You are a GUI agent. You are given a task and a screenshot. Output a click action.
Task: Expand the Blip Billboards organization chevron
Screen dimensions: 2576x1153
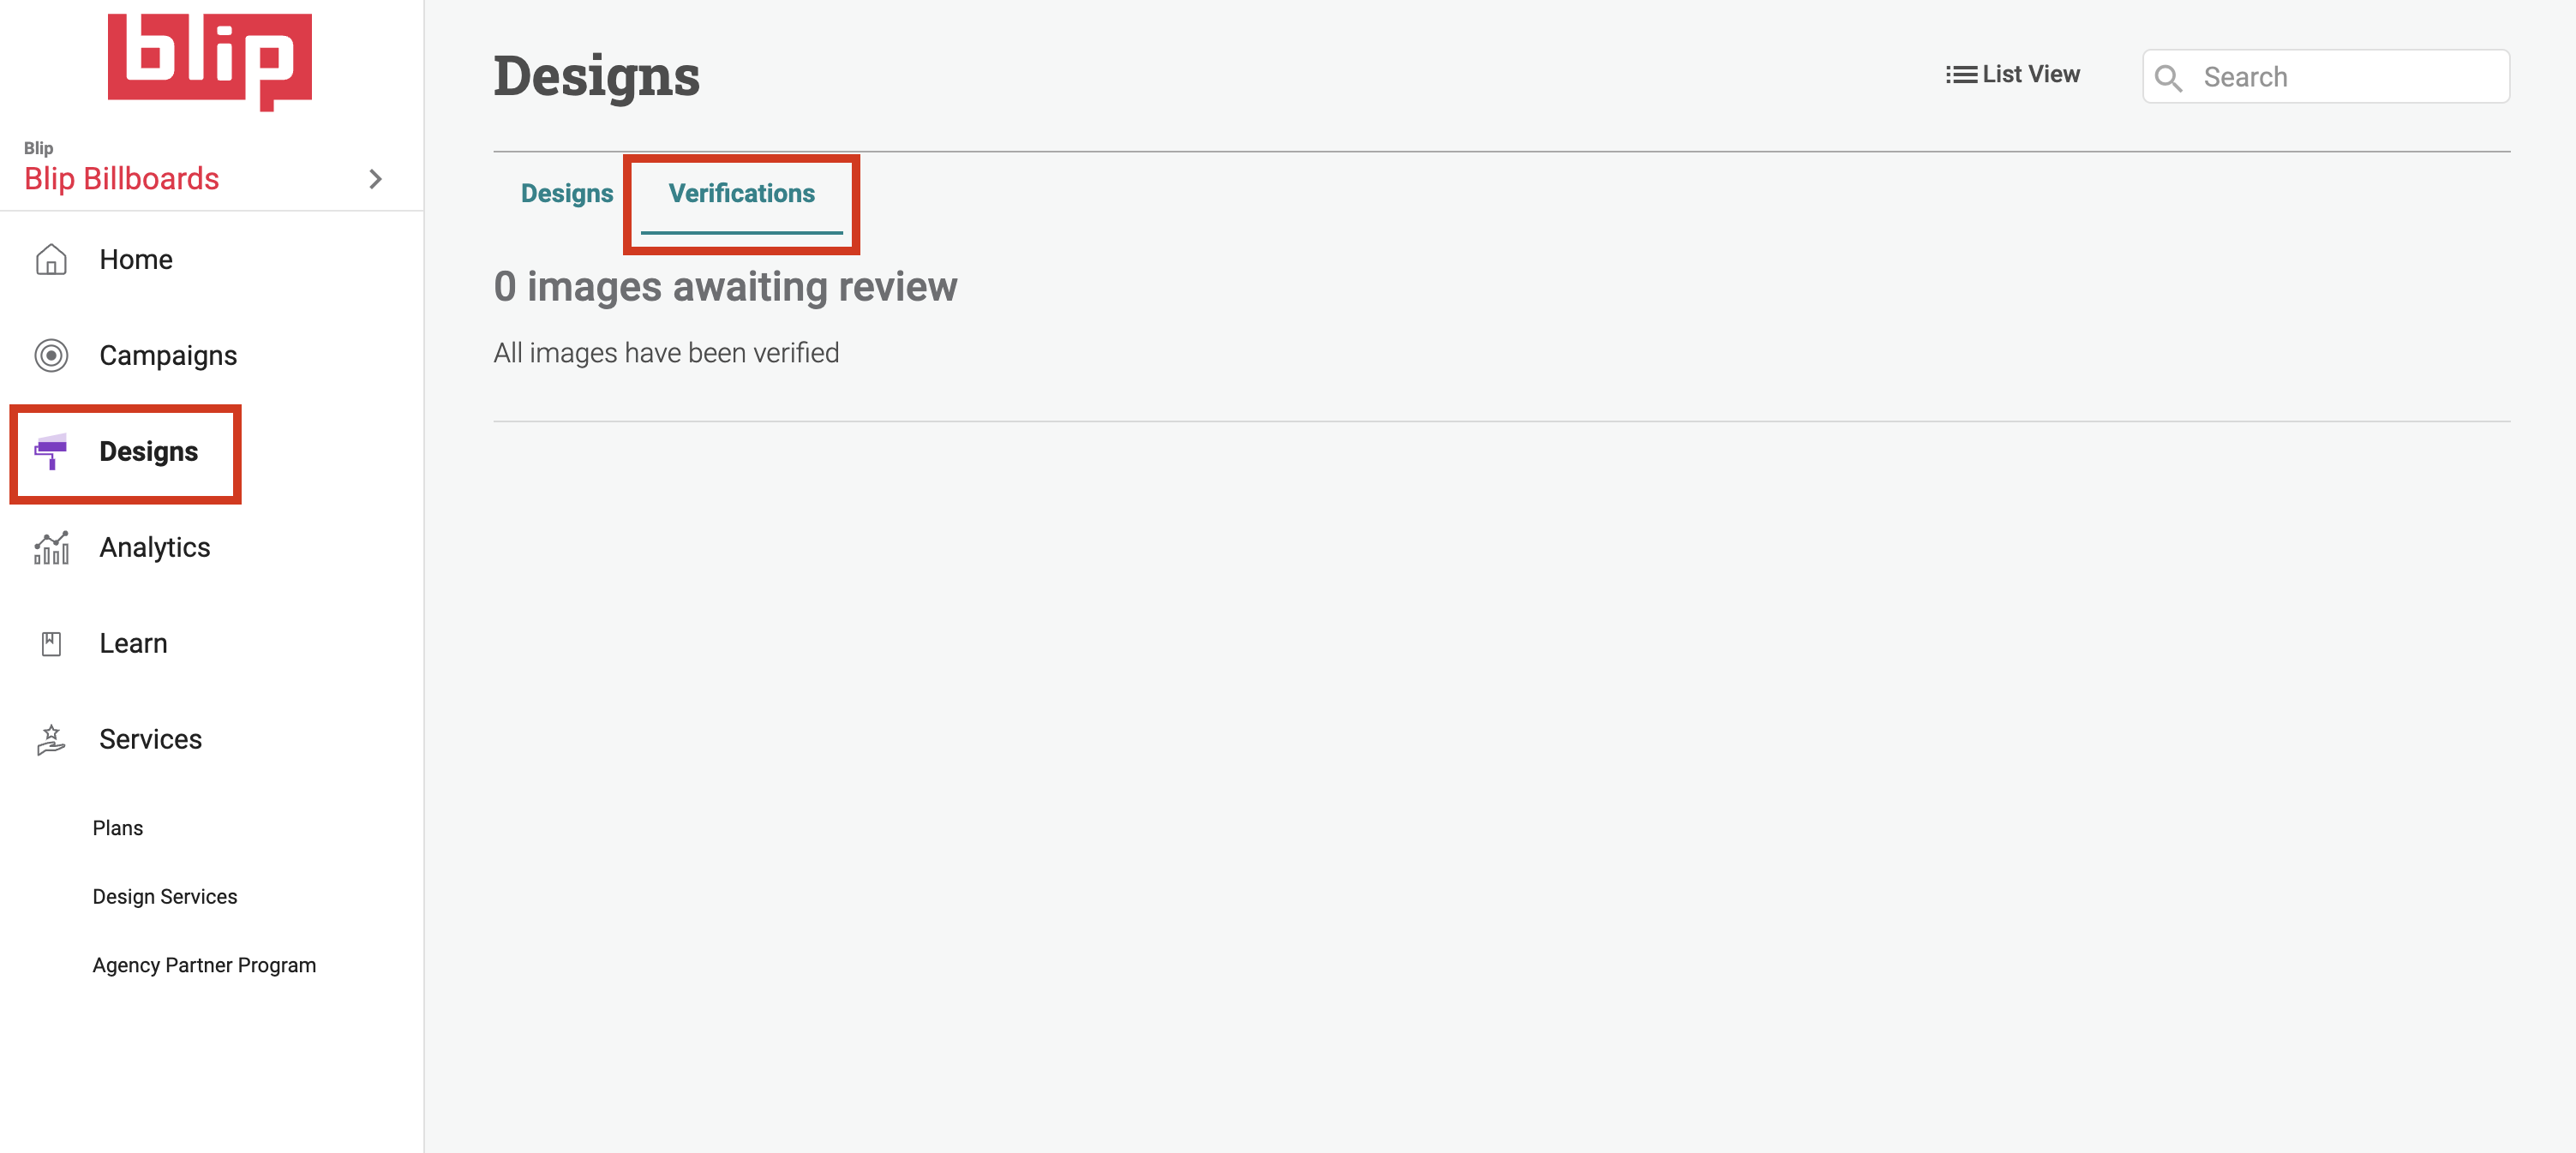[376, 179]
